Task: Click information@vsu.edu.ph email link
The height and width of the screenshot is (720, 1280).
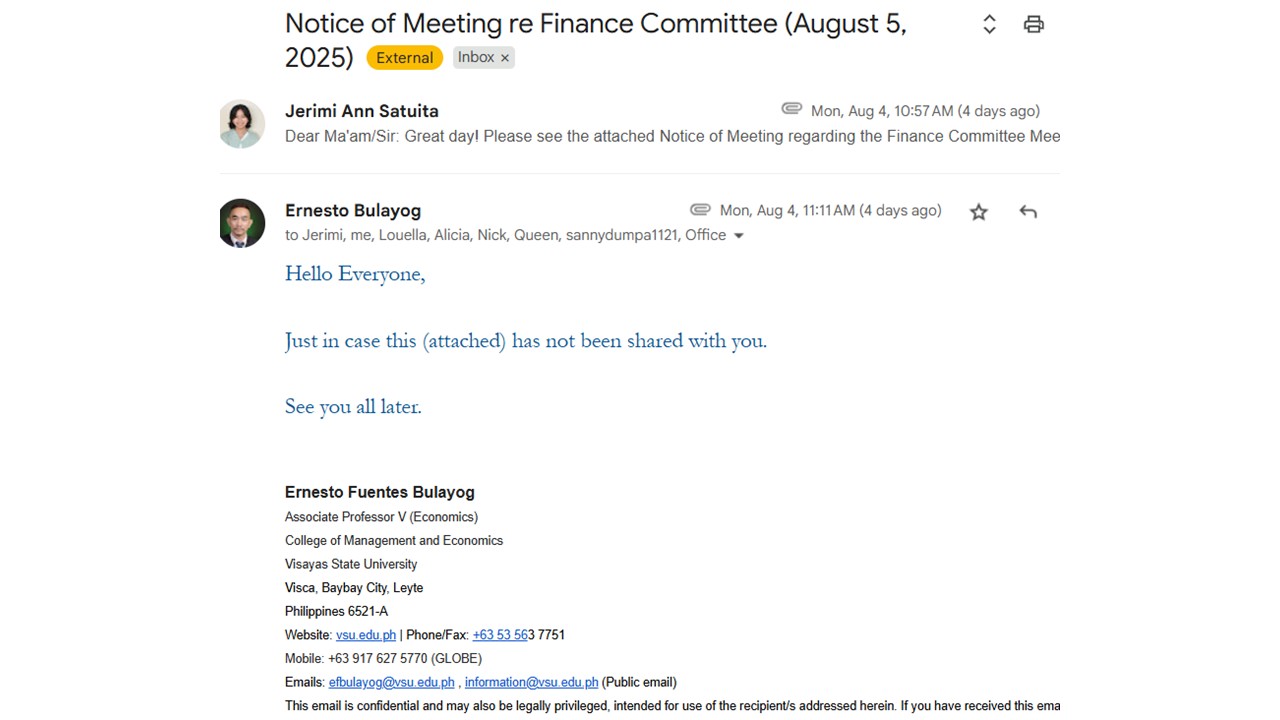Action: click(x=531, y=682)
